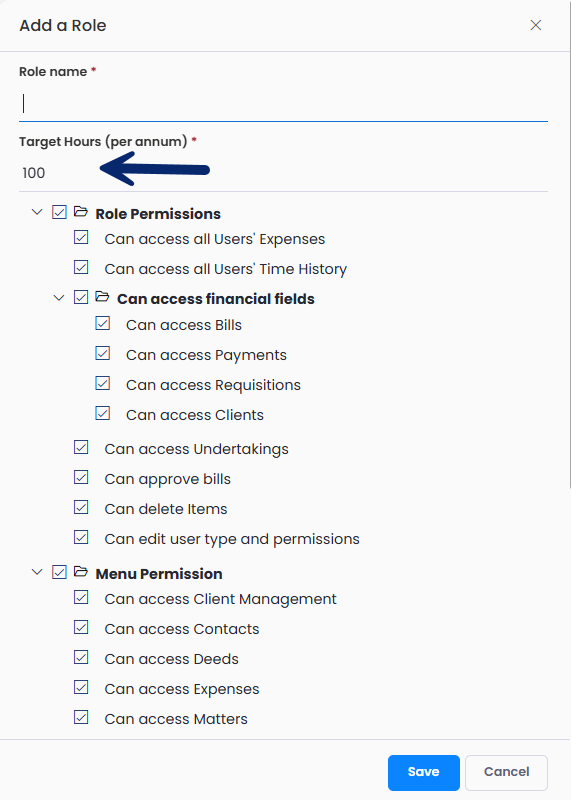This screenshot has width=571, height=800.
Task: Uncheck Can delete Items checkbox
Action: tap(81, 507)
